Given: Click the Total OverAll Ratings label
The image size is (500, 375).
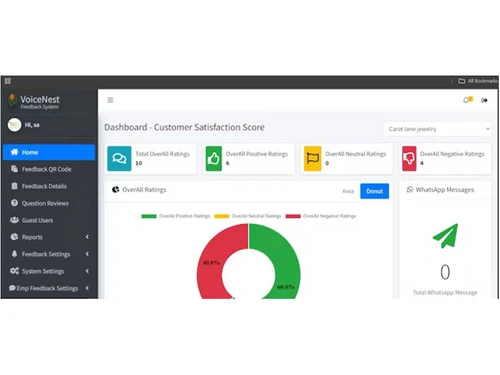Looking at the screenshot, I should pyautogui.click(x=162, y=154).
